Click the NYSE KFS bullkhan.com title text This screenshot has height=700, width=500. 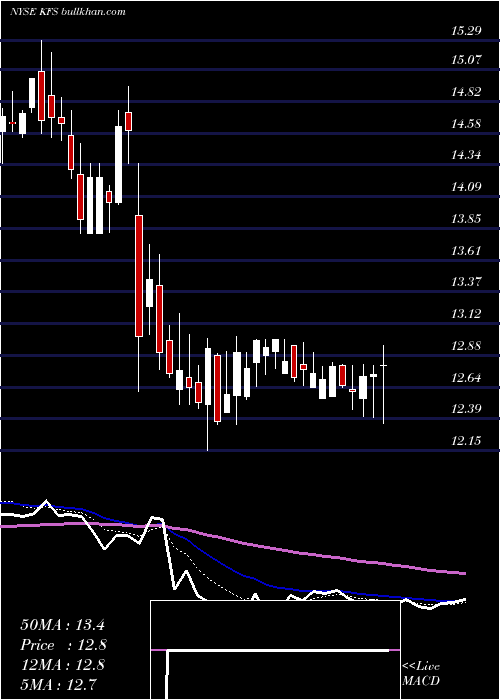tap(67, 12)
